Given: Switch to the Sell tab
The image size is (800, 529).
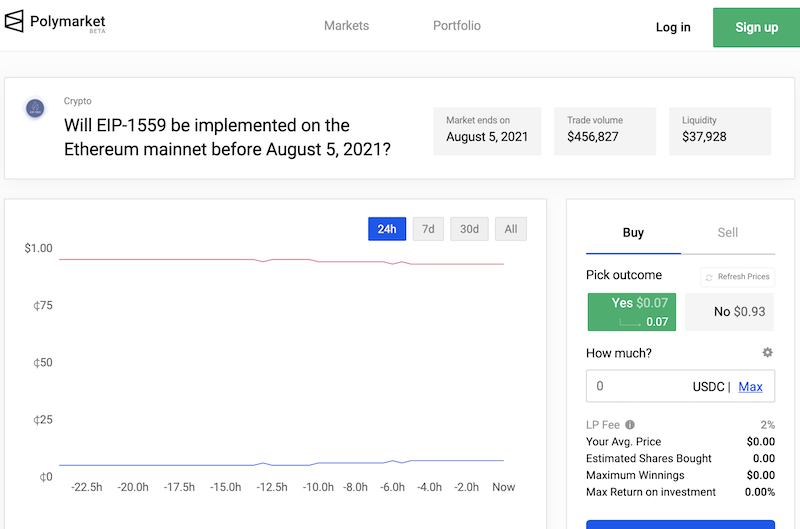Looking at the screenshot, I should click(x=728, y=233).
